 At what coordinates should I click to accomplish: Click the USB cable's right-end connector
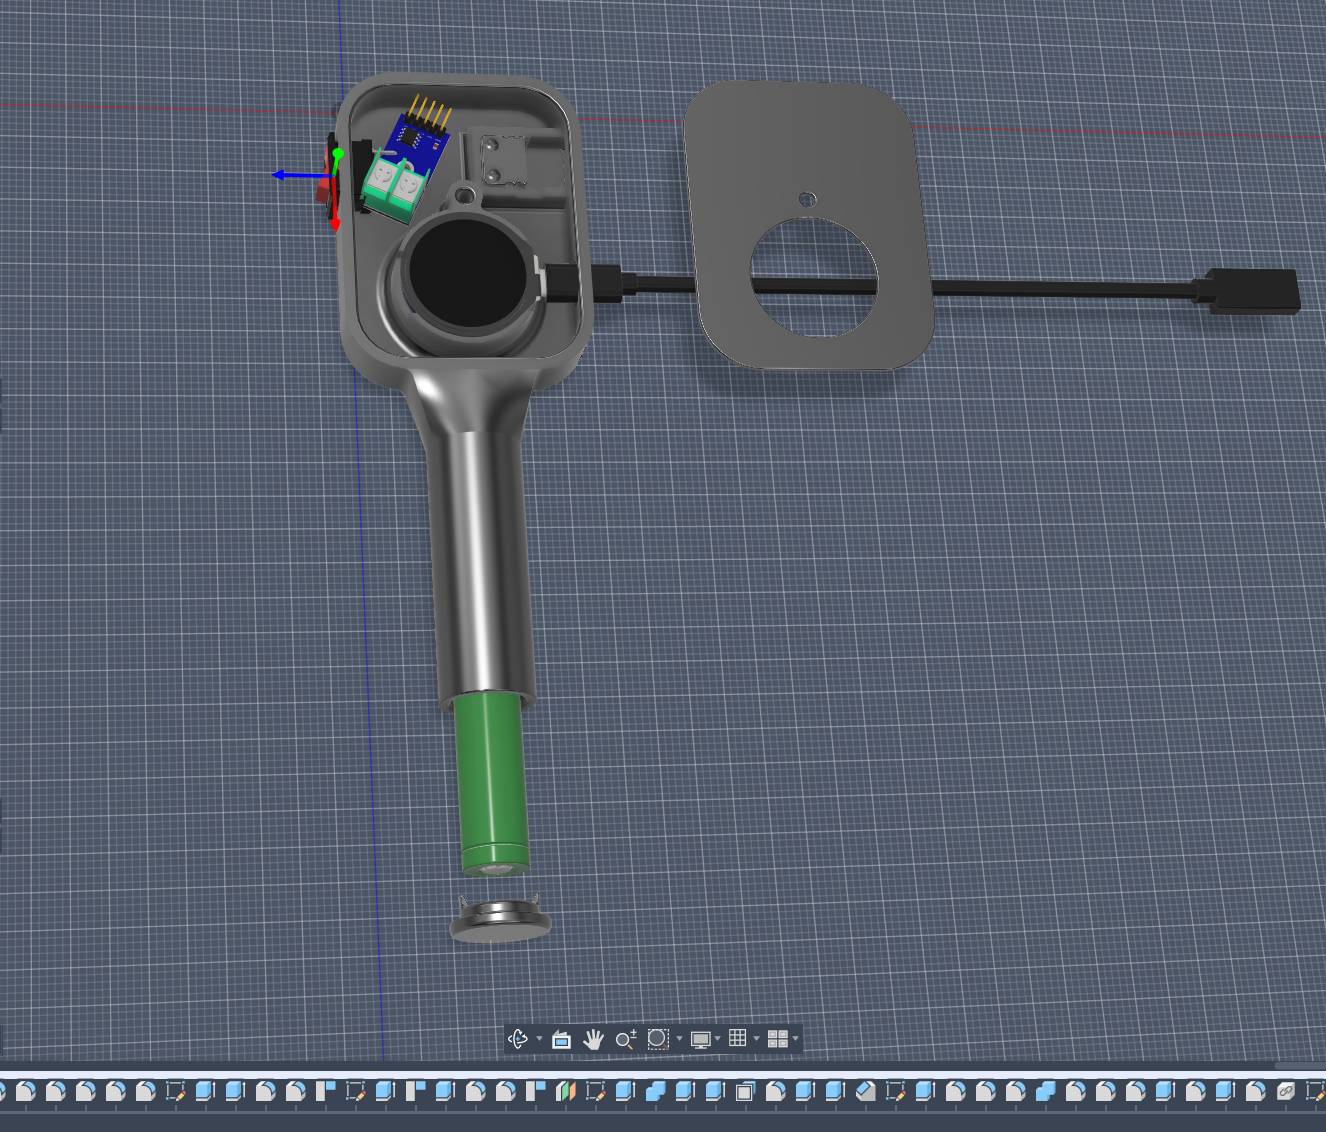point(1253,291)
